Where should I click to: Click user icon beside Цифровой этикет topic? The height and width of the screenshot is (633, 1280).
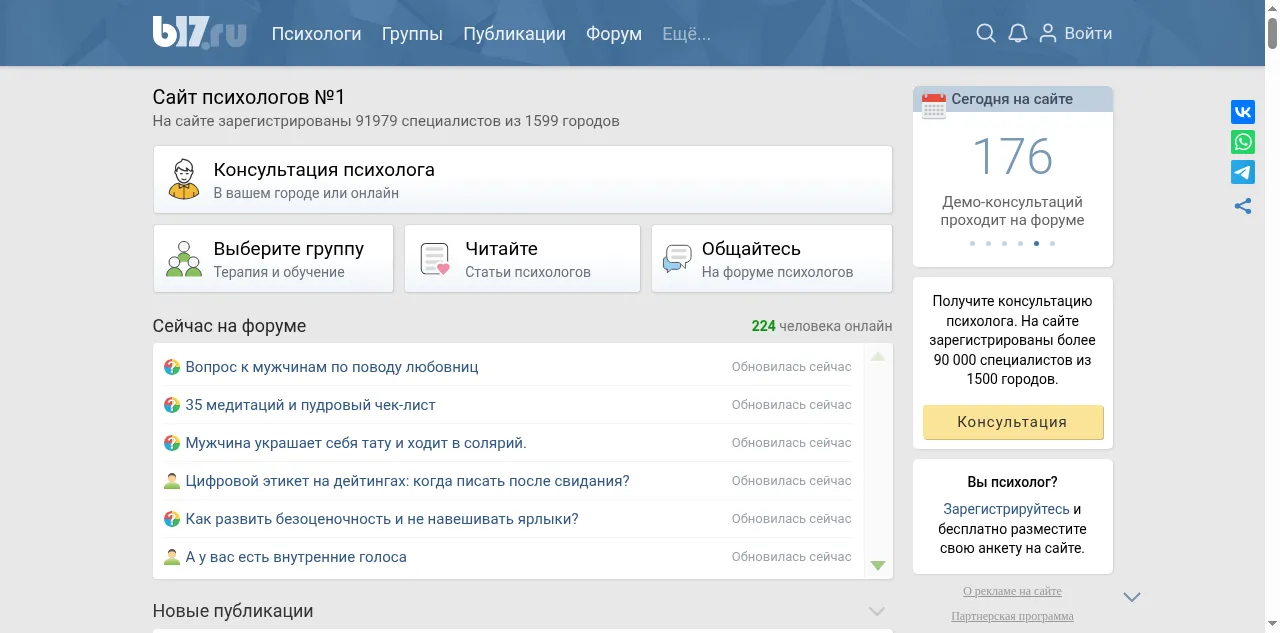pyautogui.click(x=172, y=481)
